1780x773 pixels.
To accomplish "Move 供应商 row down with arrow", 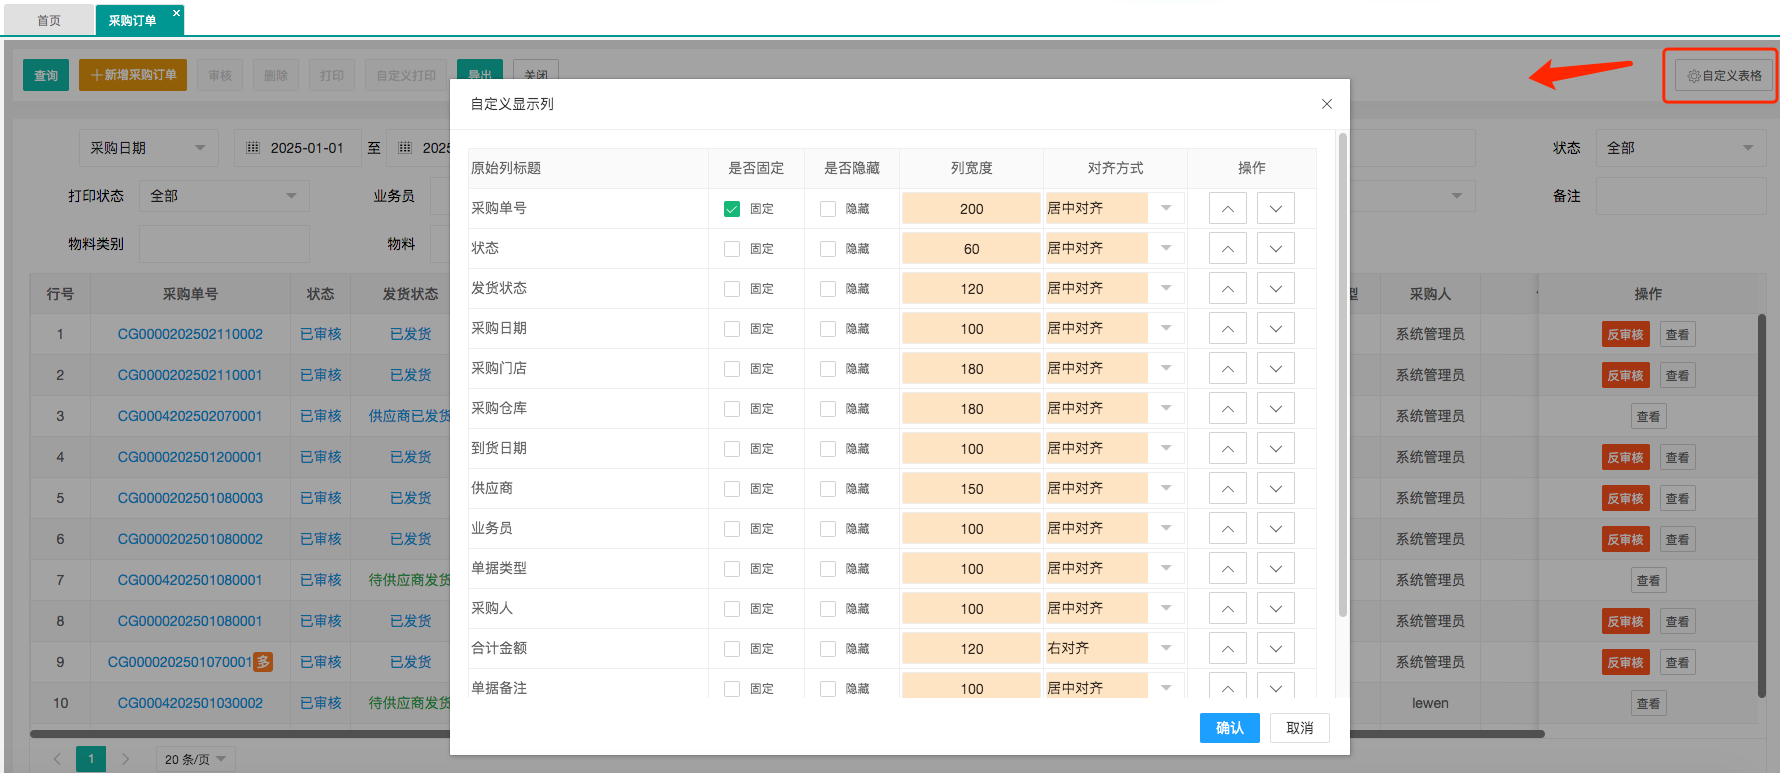I will click(1275, 489).
